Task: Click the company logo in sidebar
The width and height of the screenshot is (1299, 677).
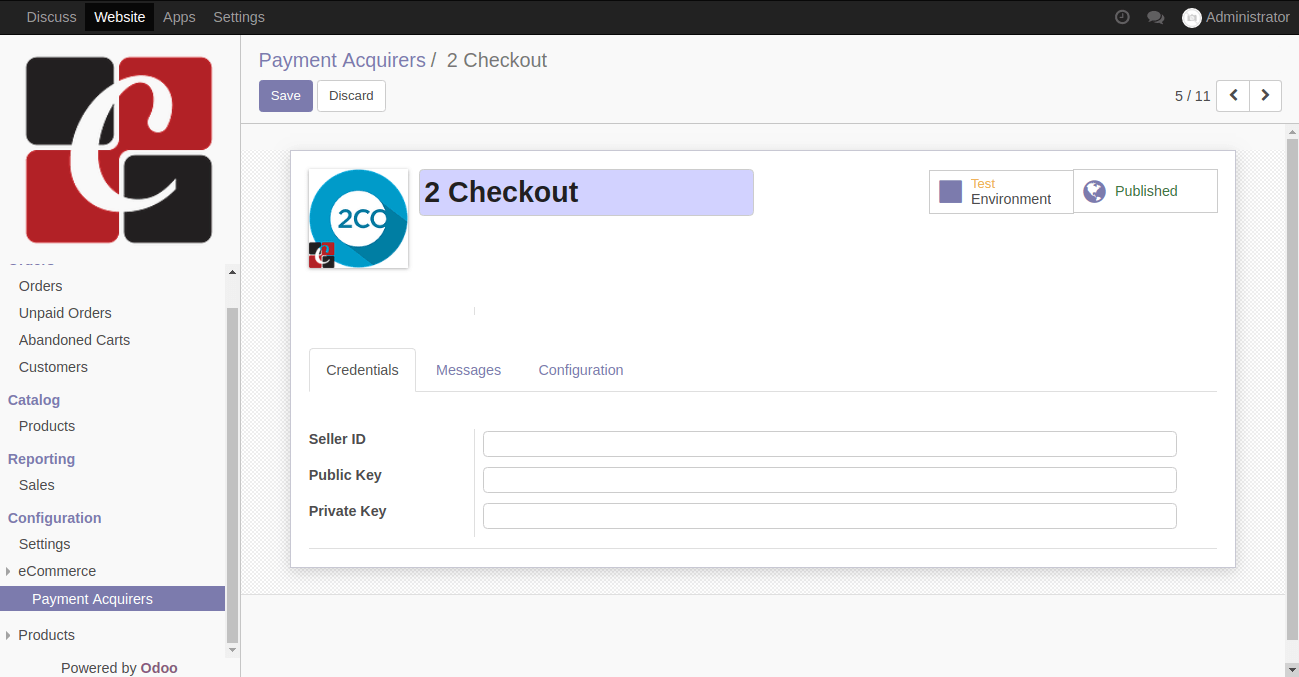Action: pos(119,149)
